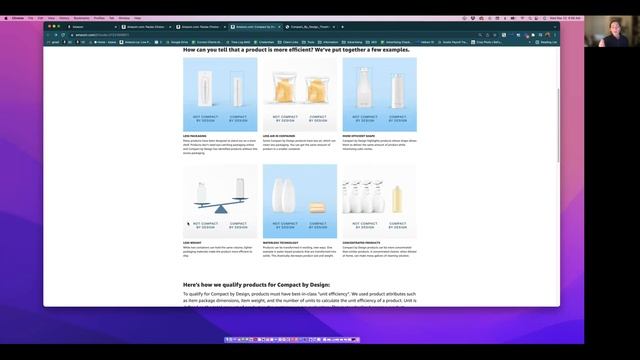Open the Google Drive bookmark
640x360 pixels.
point(178,42)
